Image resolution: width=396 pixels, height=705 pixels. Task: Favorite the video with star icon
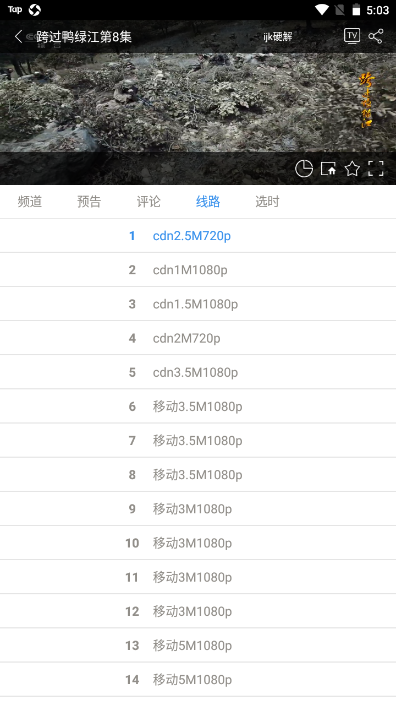(352, 169)
